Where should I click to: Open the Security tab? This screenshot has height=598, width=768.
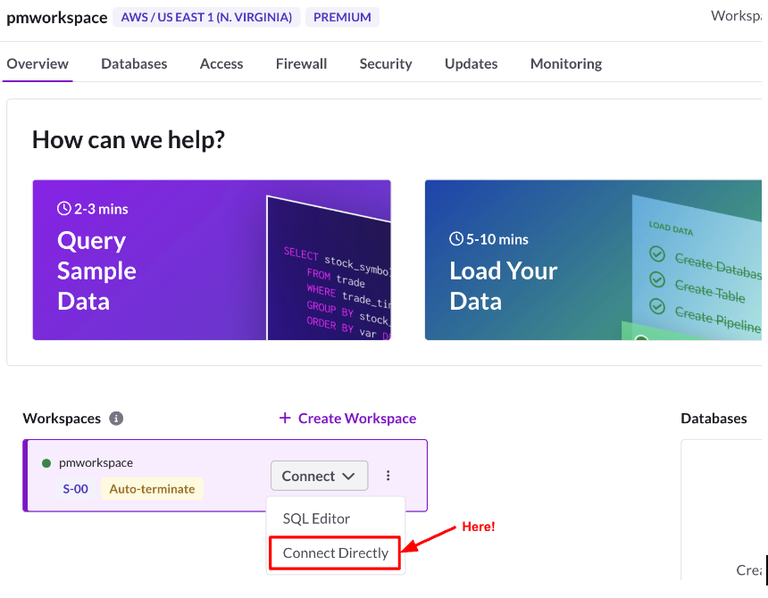pos(385,64)
